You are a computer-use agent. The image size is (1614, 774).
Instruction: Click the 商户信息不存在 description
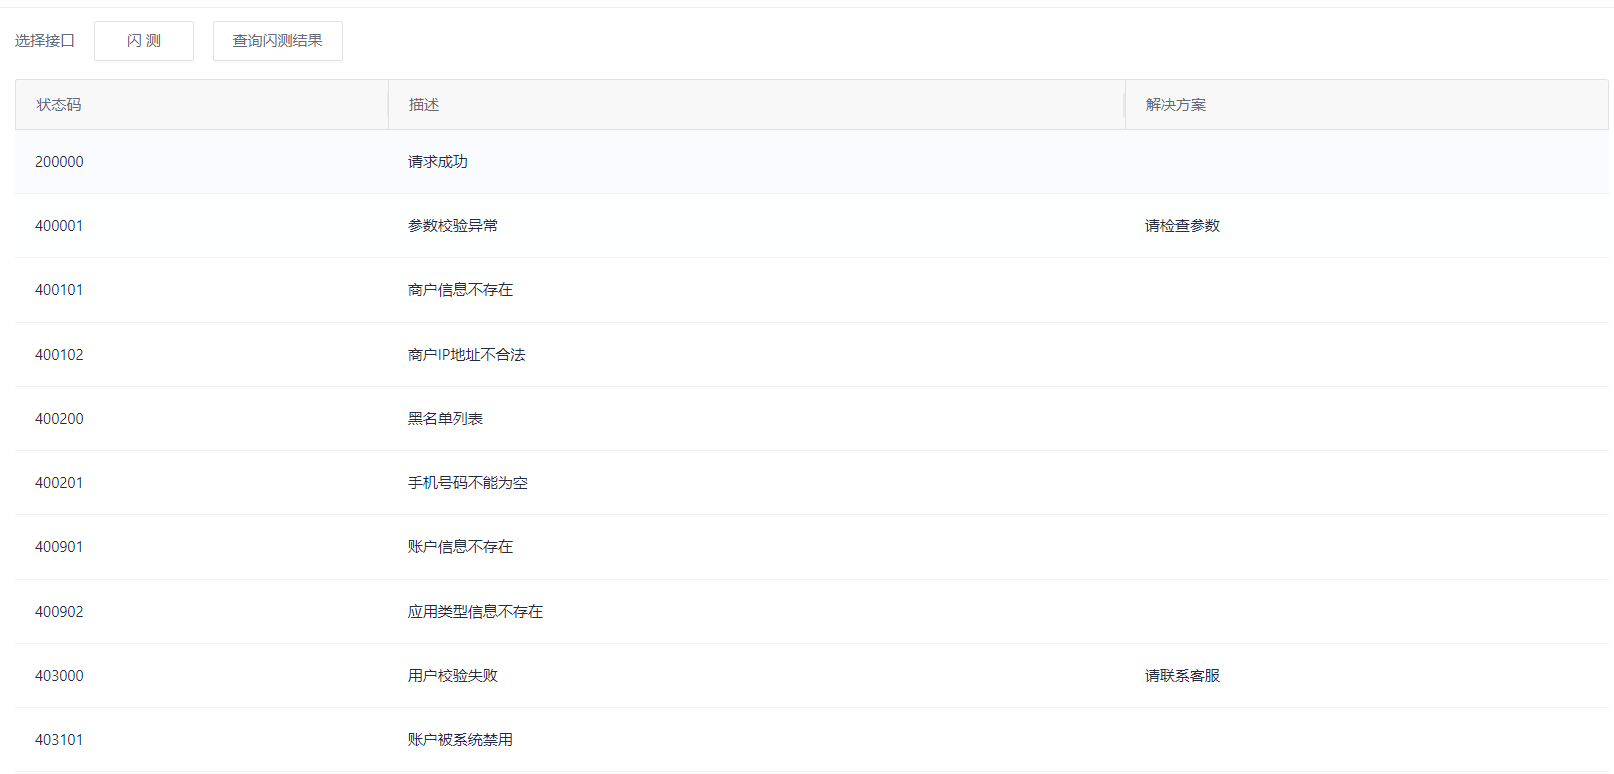pyautogui.click(x=460, y=290)
